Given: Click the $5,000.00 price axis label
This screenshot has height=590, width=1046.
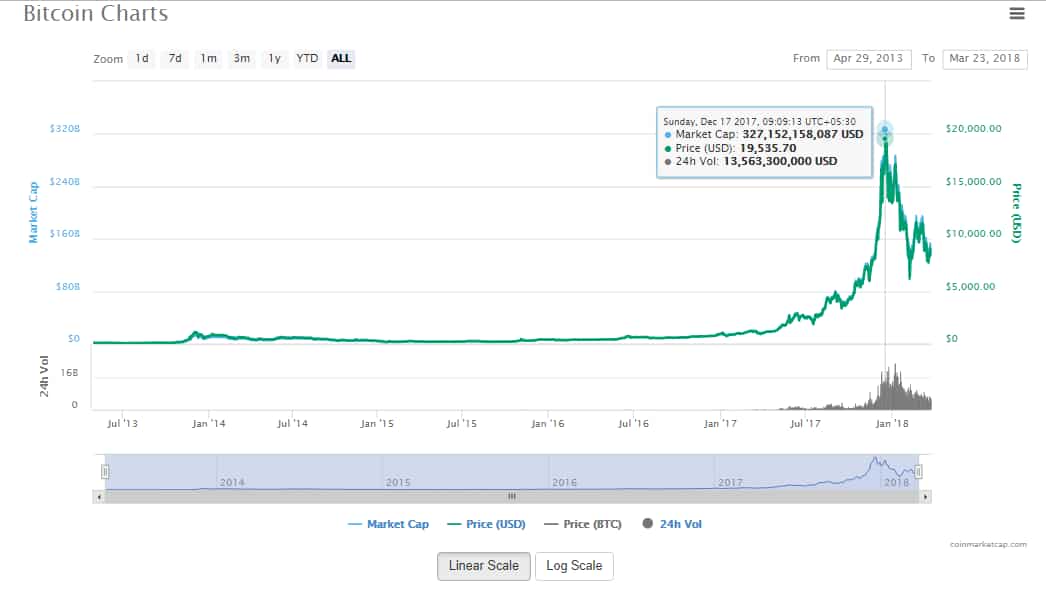Looking at the screenshot, I should (970, 286).
